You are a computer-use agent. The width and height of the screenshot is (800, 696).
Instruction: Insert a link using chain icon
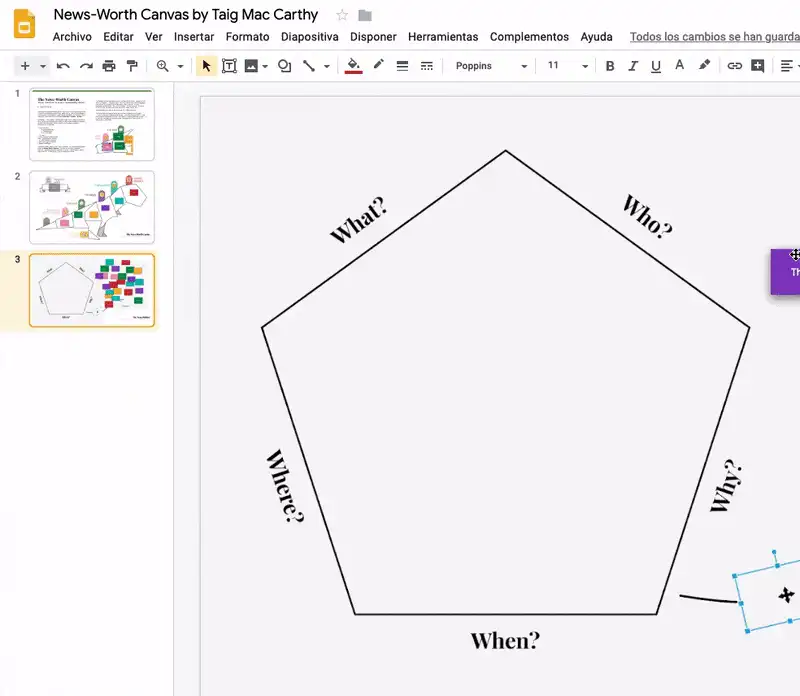(x=734, y=66)
